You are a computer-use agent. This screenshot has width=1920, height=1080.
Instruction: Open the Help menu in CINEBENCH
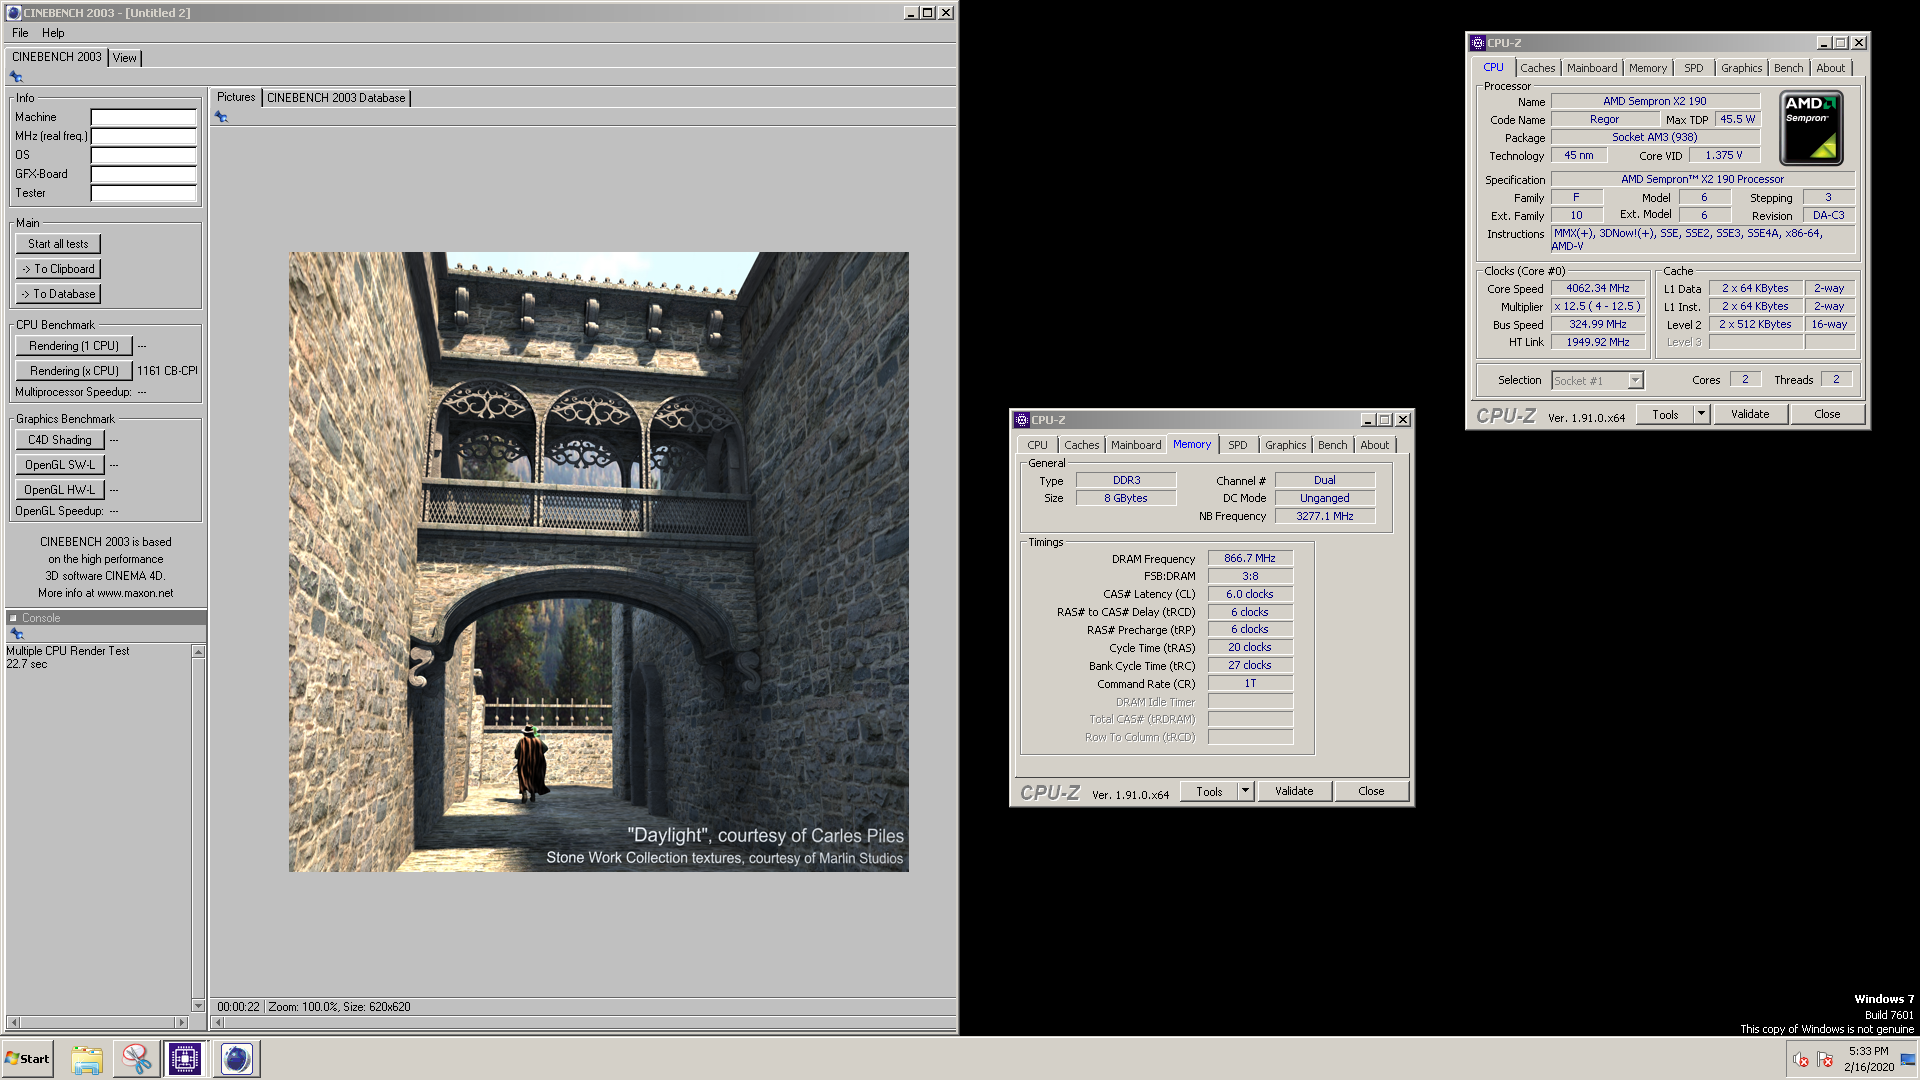click(53, 33)
